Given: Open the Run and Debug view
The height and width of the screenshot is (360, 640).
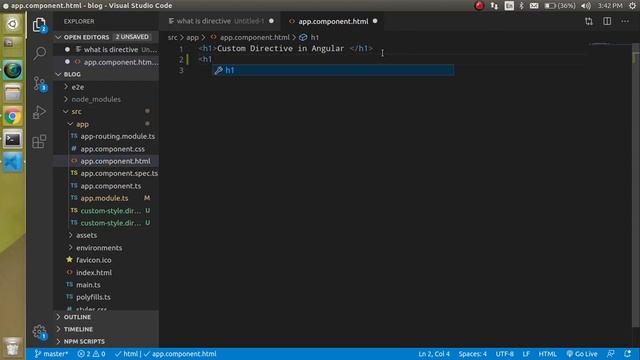Looking at the screenshot, I should [x=39, y=112].
